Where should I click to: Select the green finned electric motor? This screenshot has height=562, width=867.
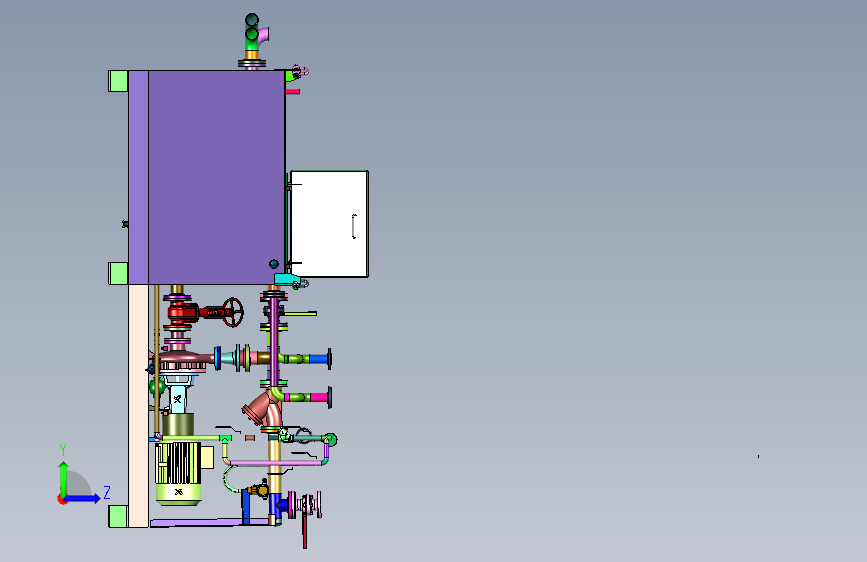[x=178, y=473]
